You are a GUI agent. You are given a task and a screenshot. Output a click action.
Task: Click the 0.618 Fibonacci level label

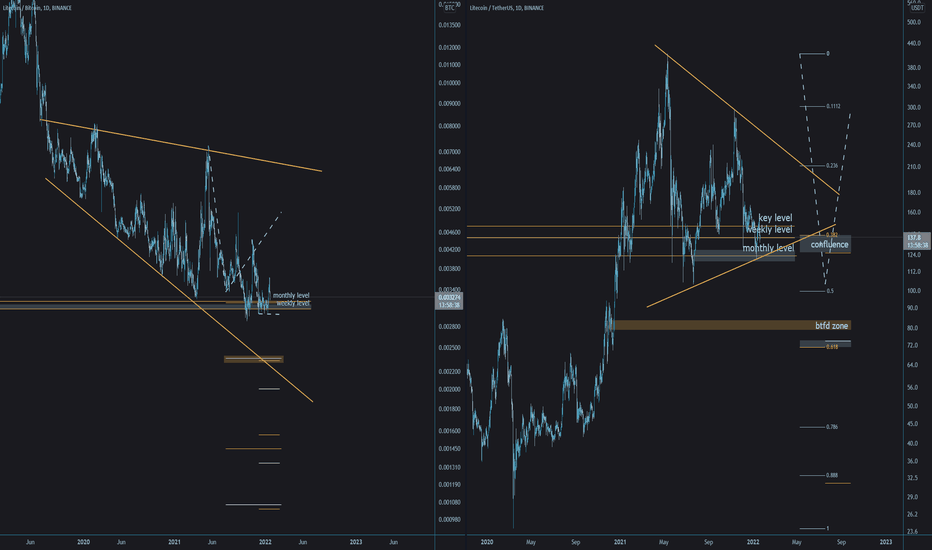click(832, 347)
